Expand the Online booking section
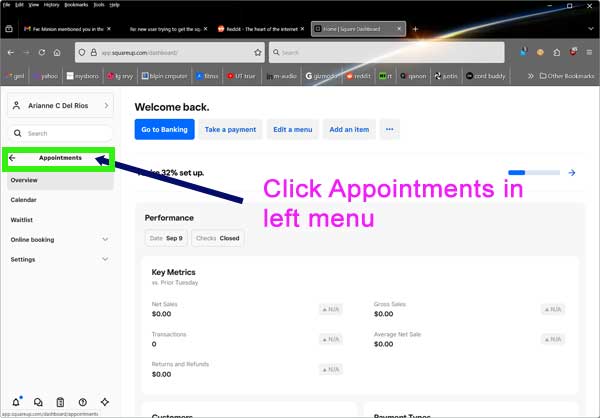 (60, 240)
